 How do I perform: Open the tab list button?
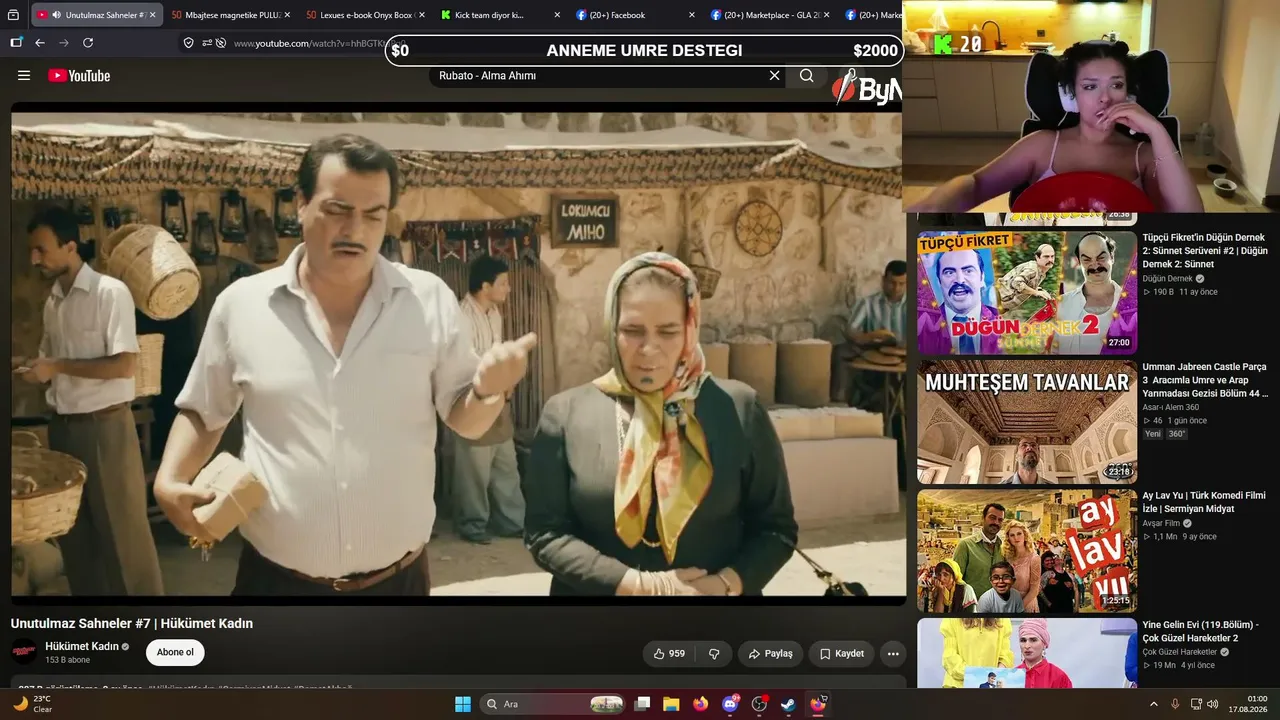pos(13,15)
